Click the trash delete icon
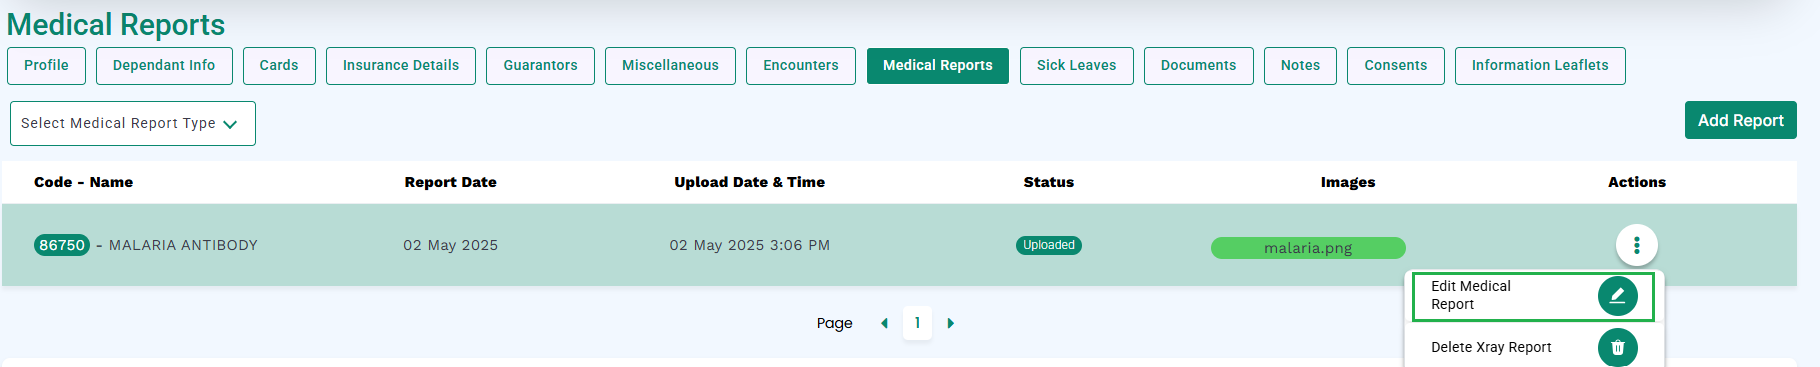1820x367 pixels. tap(1617, 347)
